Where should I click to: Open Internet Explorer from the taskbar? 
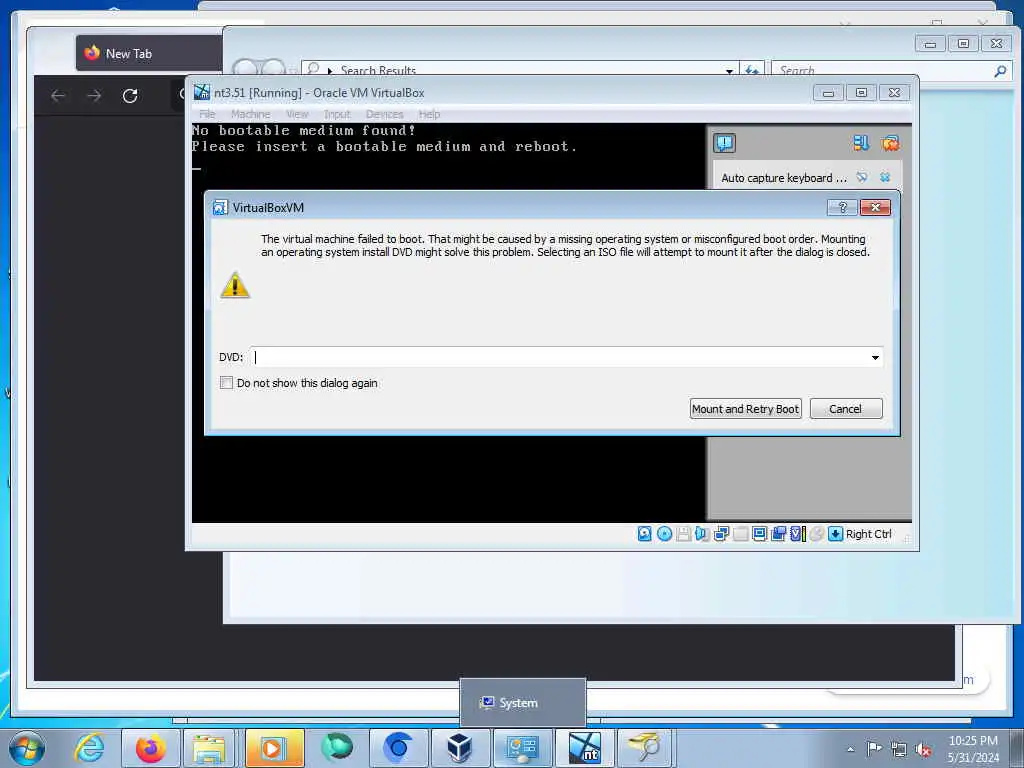[x=89, y=748]
